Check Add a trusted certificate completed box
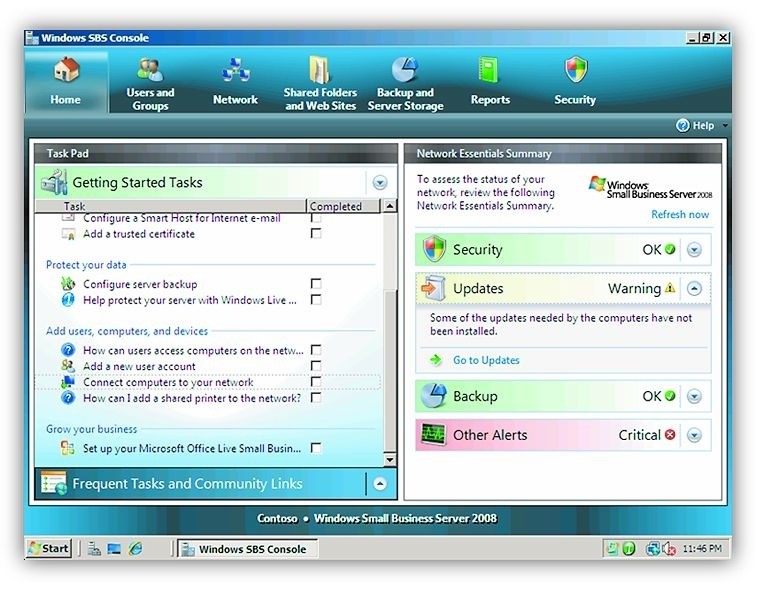757x595 pixels. click(x=316, y=234)
